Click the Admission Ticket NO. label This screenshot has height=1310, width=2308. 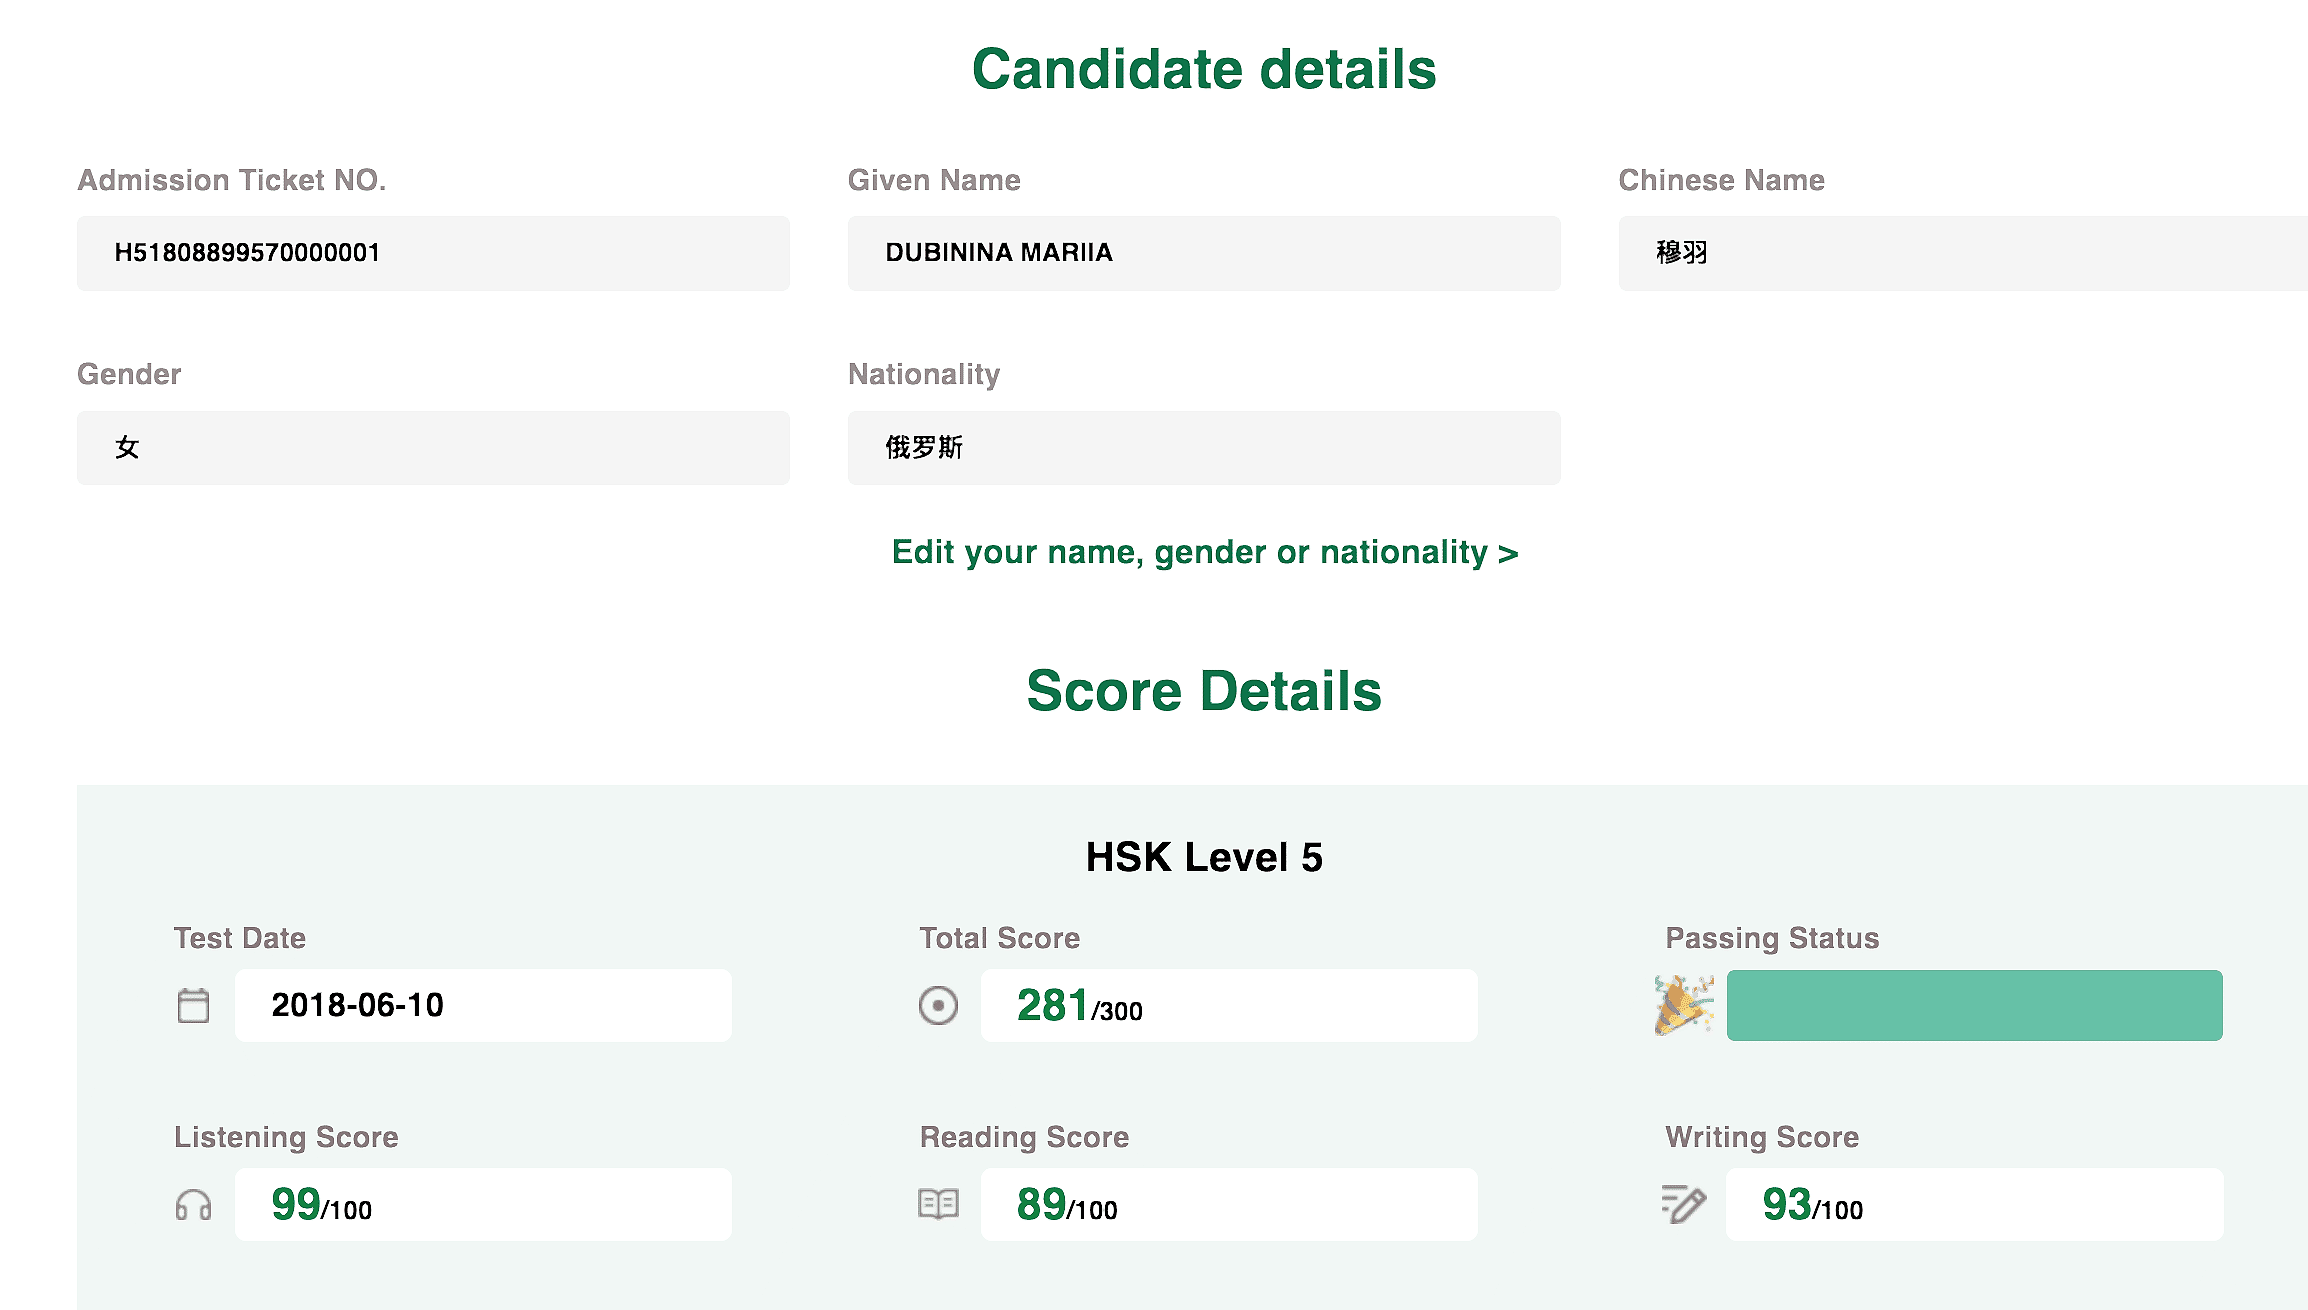pyautogui.click(x=232, y=180)
